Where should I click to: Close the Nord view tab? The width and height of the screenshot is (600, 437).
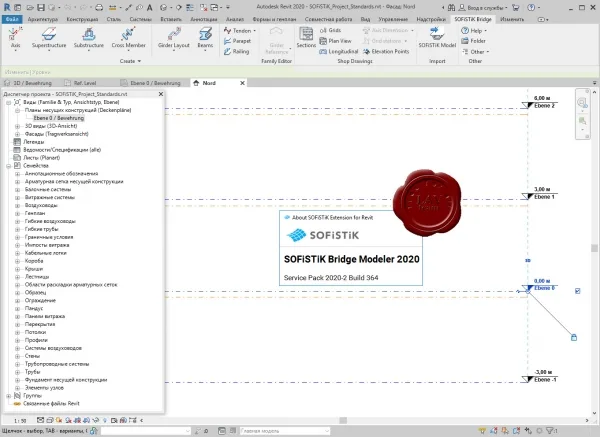point(242,83)
